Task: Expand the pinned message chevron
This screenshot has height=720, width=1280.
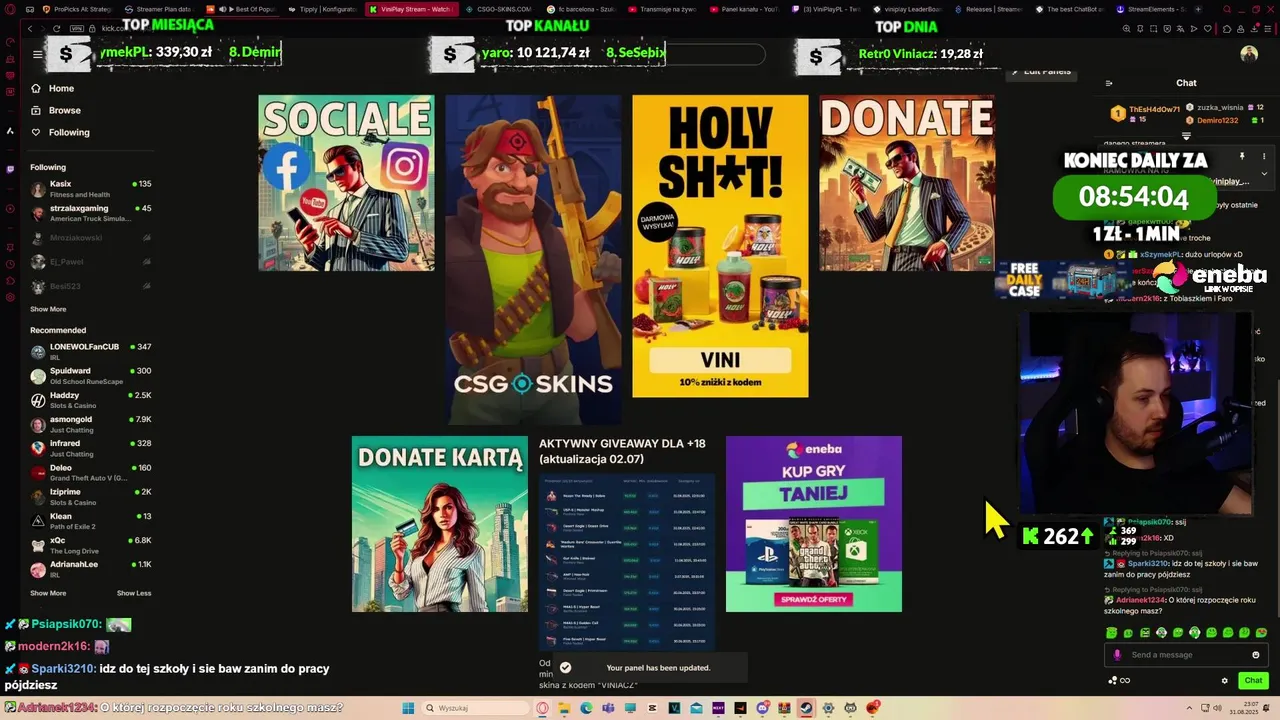Action: point(1264,174)
